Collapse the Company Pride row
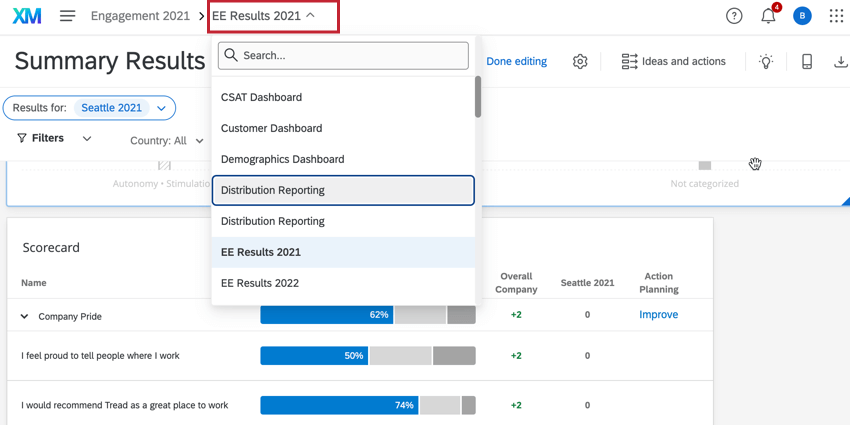The image size is (850, 425). pos(25,316)
